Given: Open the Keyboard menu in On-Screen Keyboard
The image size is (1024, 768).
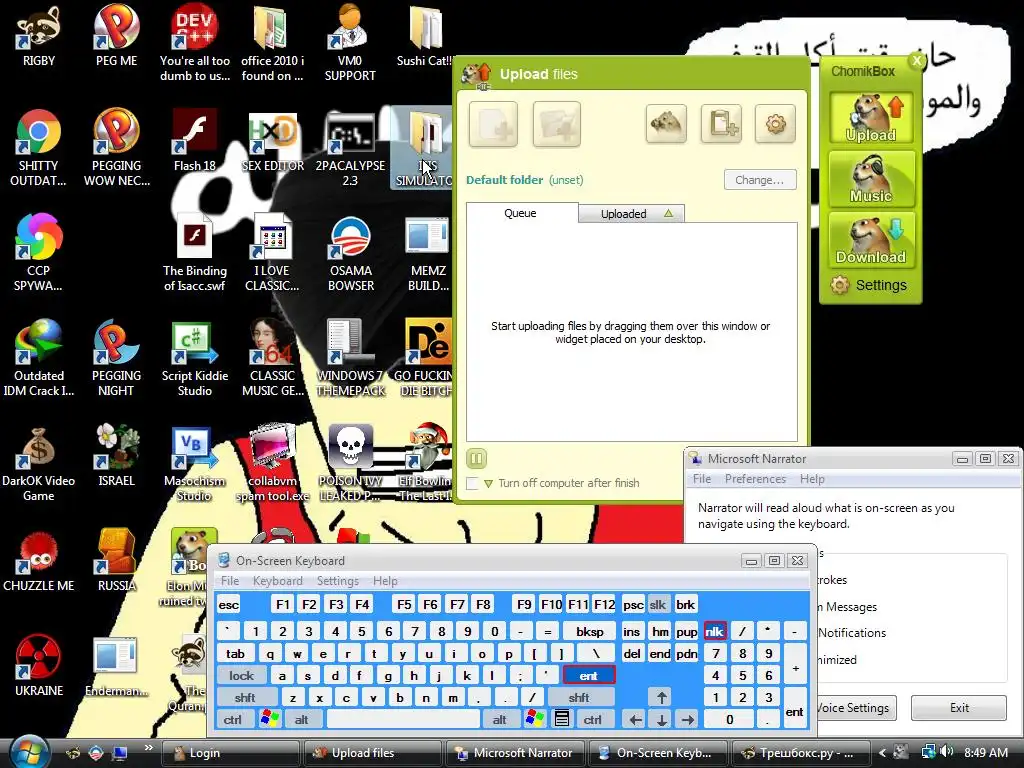Looking at the screenshot, I should coord(278,581).
